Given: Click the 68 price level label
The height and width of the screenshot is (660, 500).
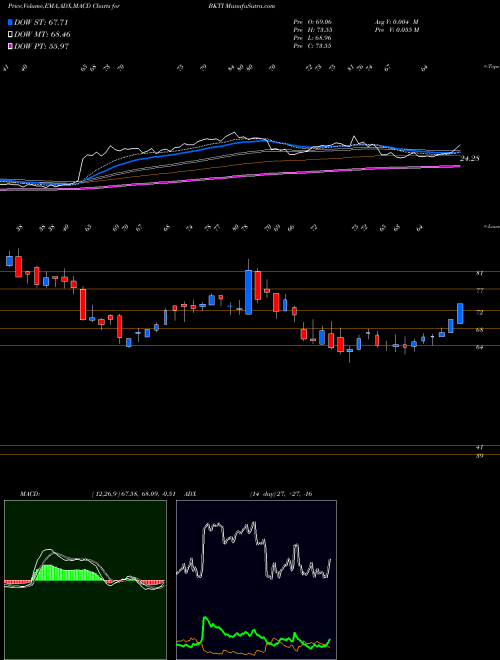Looking at the screenshot, I should [x=479, y=330].
